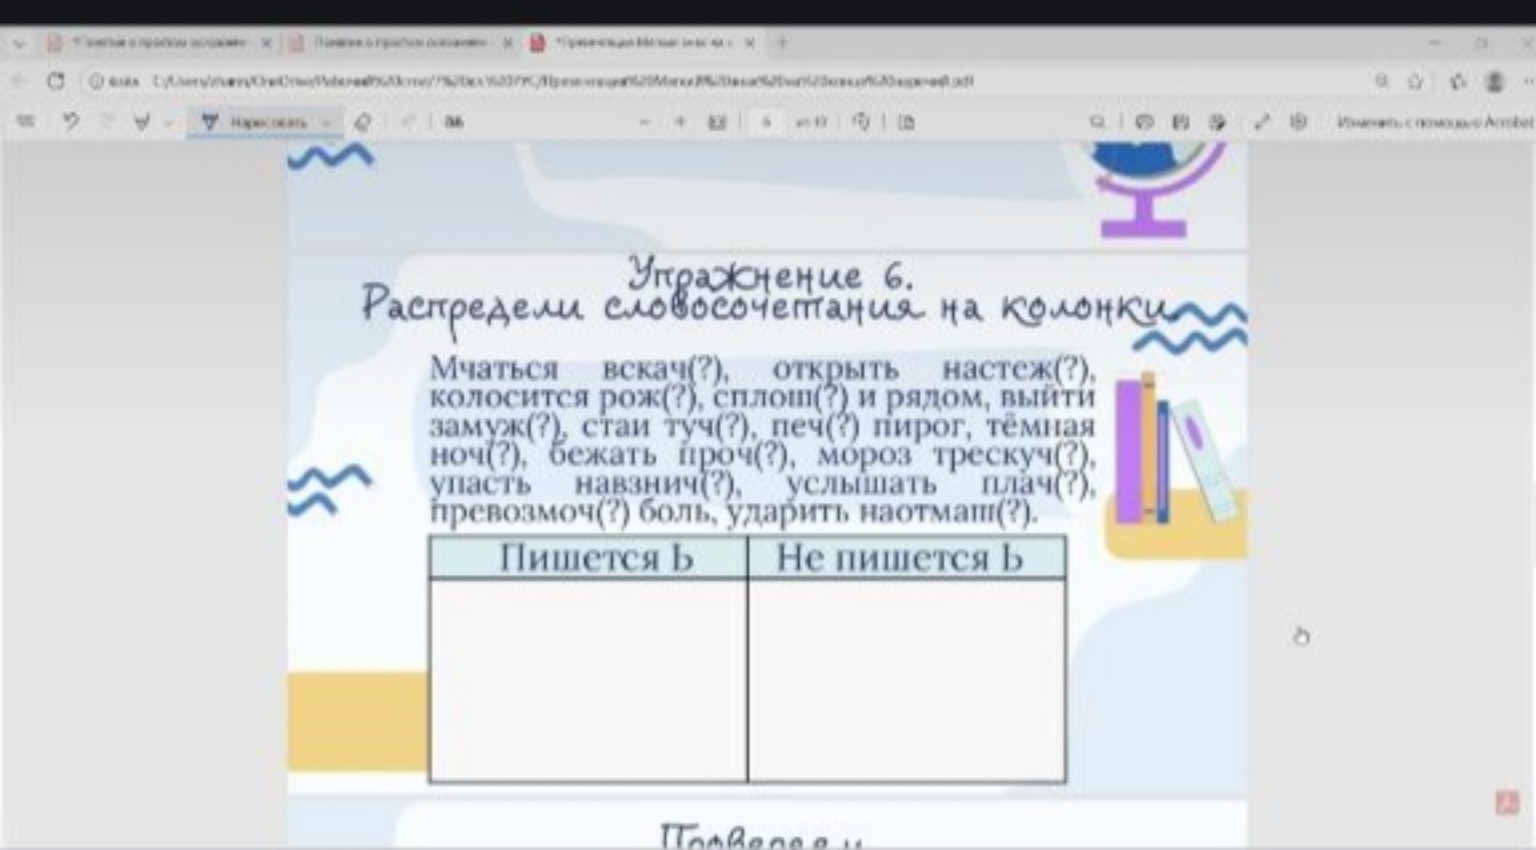Rotate the PDF page
This screenshot has height=850, width=1536.
coord(860,121)
